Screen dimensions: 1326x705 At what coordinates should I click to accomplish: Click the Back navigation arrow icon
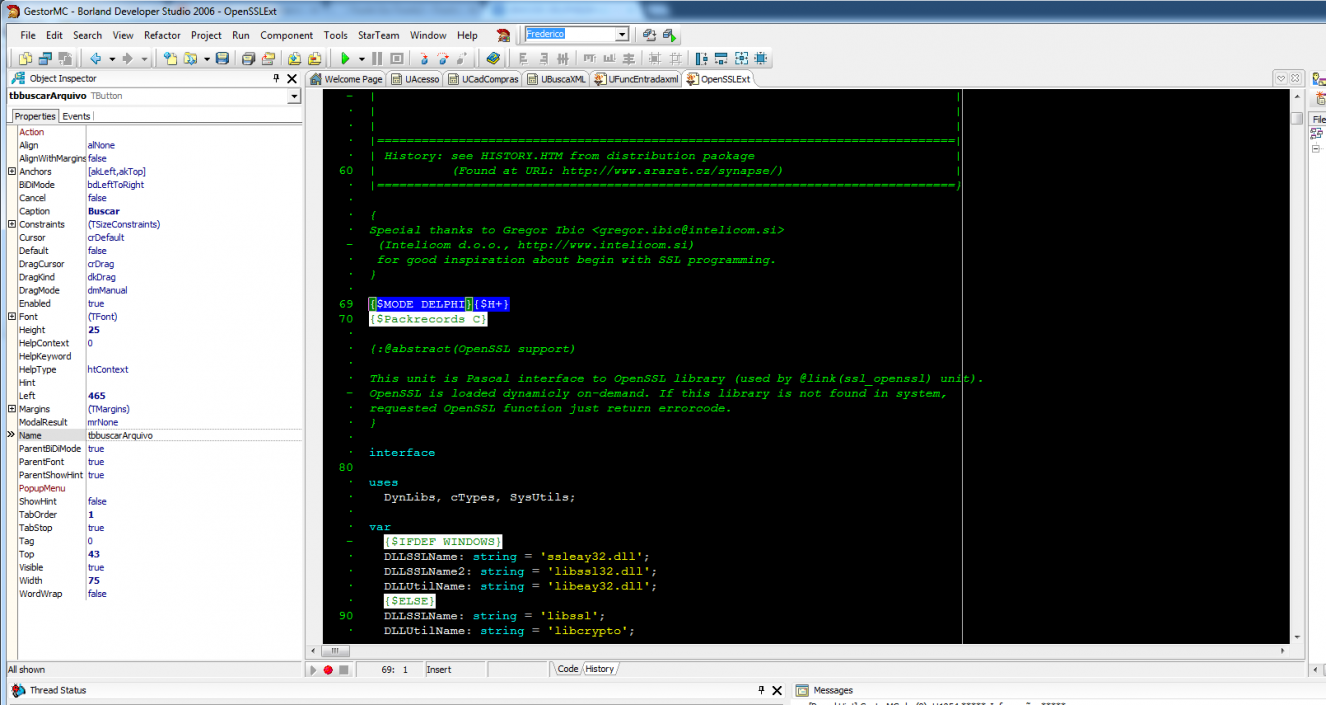(96, 59)
